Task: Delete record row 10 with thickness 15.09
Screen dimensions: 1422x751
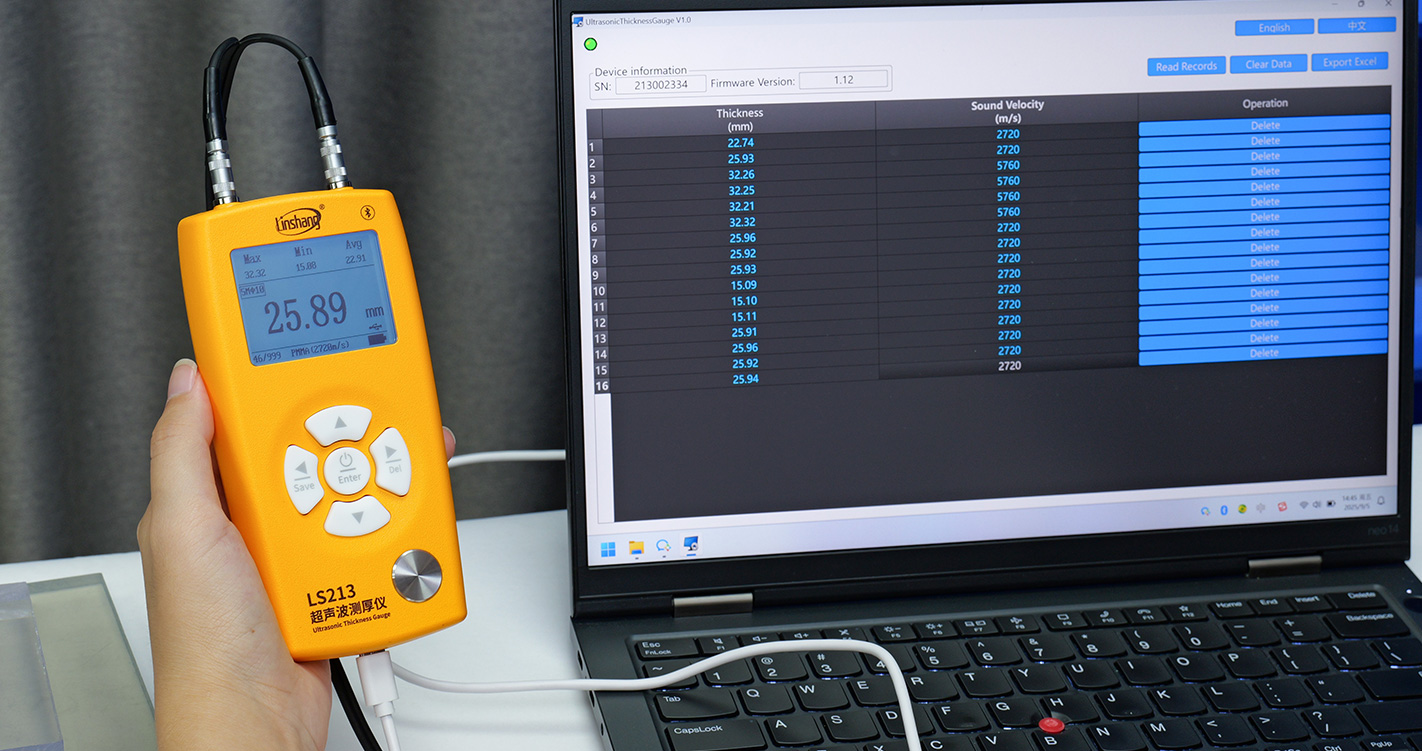Action: pos(1264,263)
